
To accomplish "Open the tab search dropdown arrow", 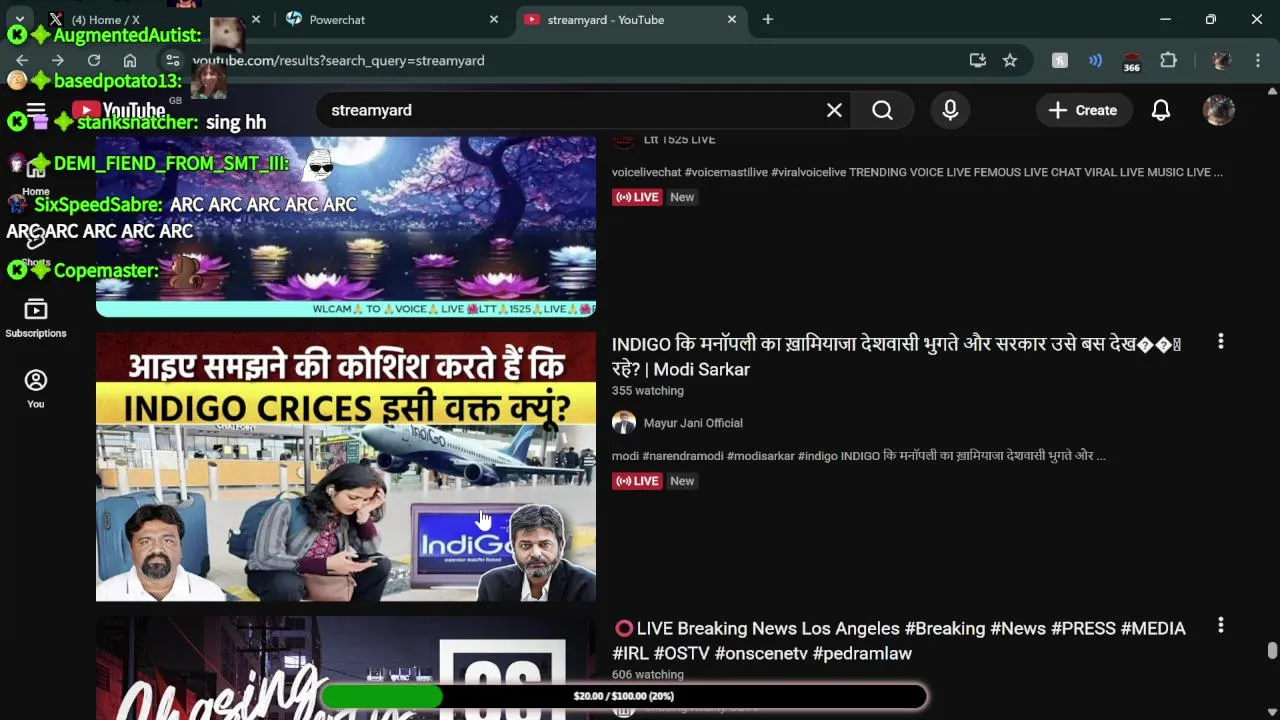I will [x=19, y=19].
